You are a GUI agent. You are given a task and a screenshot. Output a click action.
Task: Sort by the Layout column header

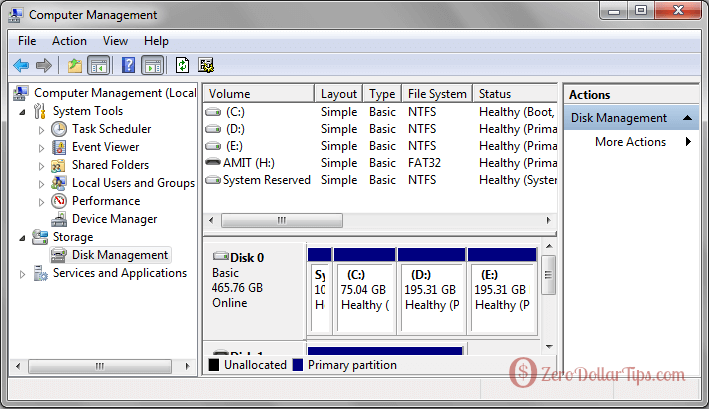(x=339, y=94)
